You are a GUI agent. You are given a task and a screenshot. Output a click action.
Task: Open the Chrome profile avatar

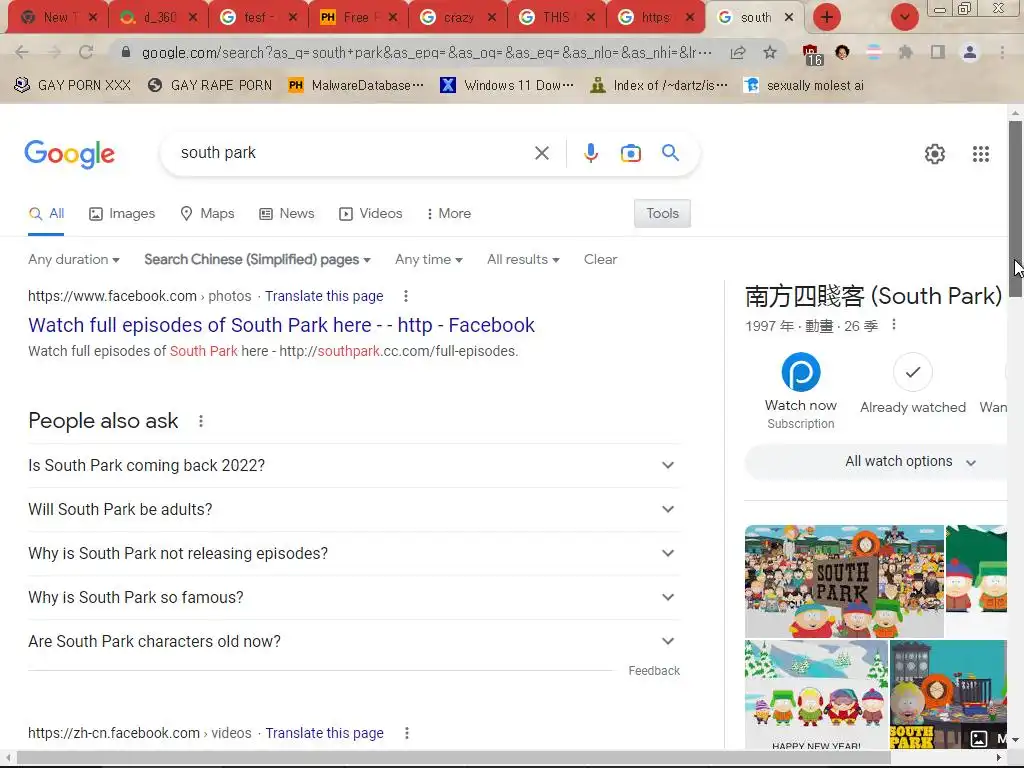[x=970, y=52]
